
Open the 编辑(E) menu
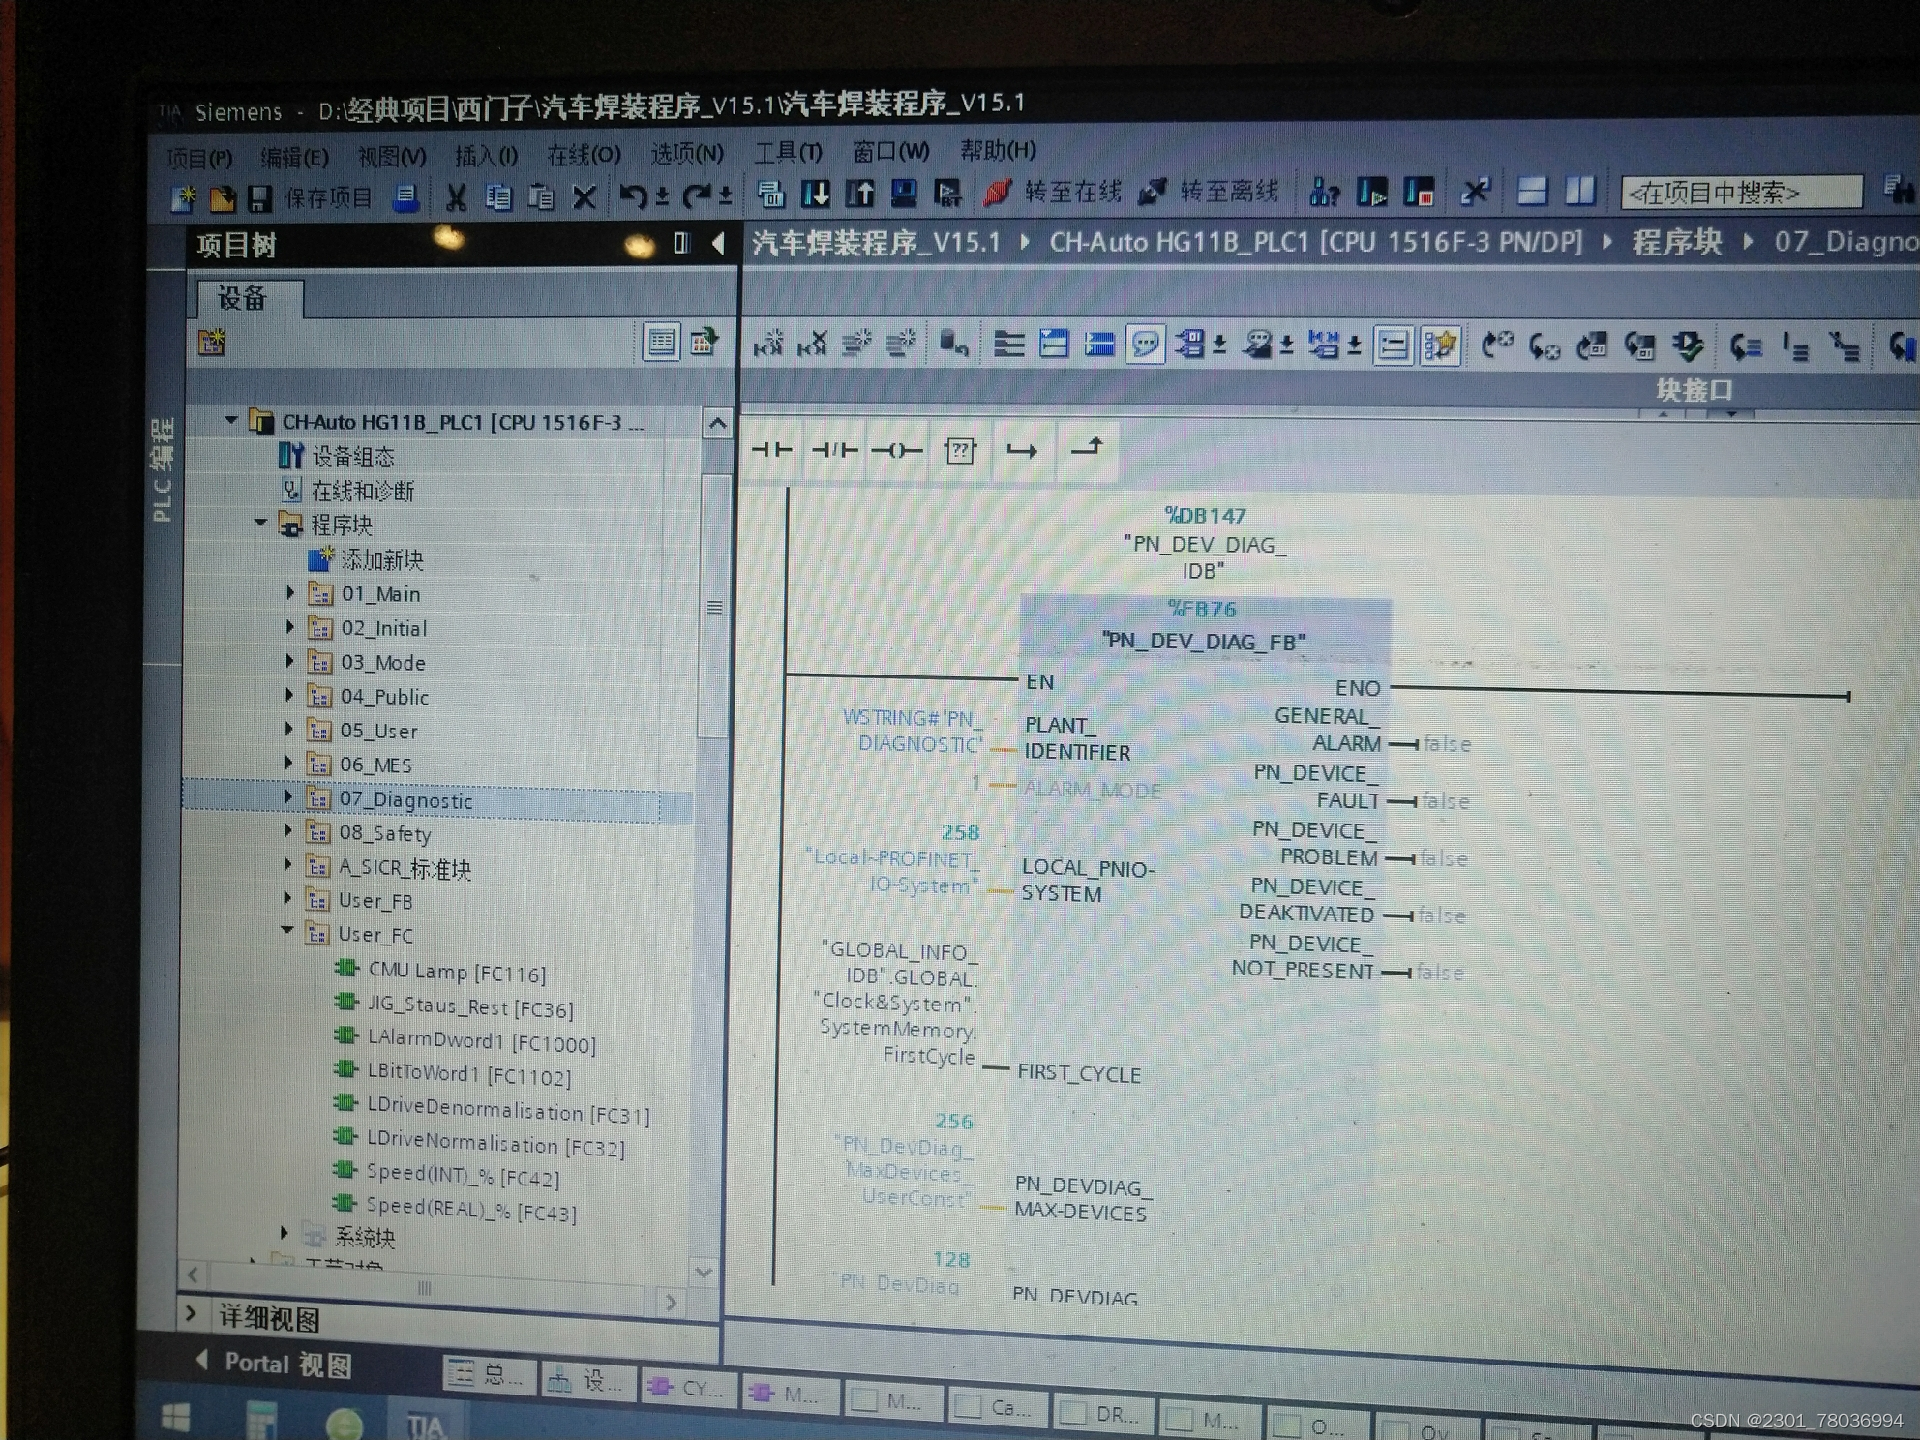click(294, 158)
